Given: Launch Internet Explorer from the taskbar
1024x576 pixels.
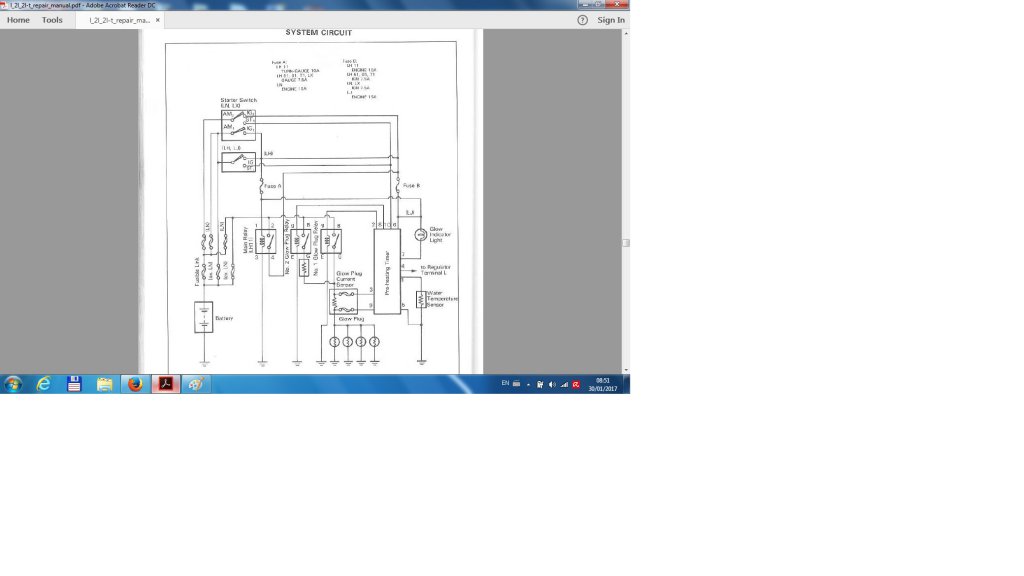Looking at the screenshot, I should (44, 384).
